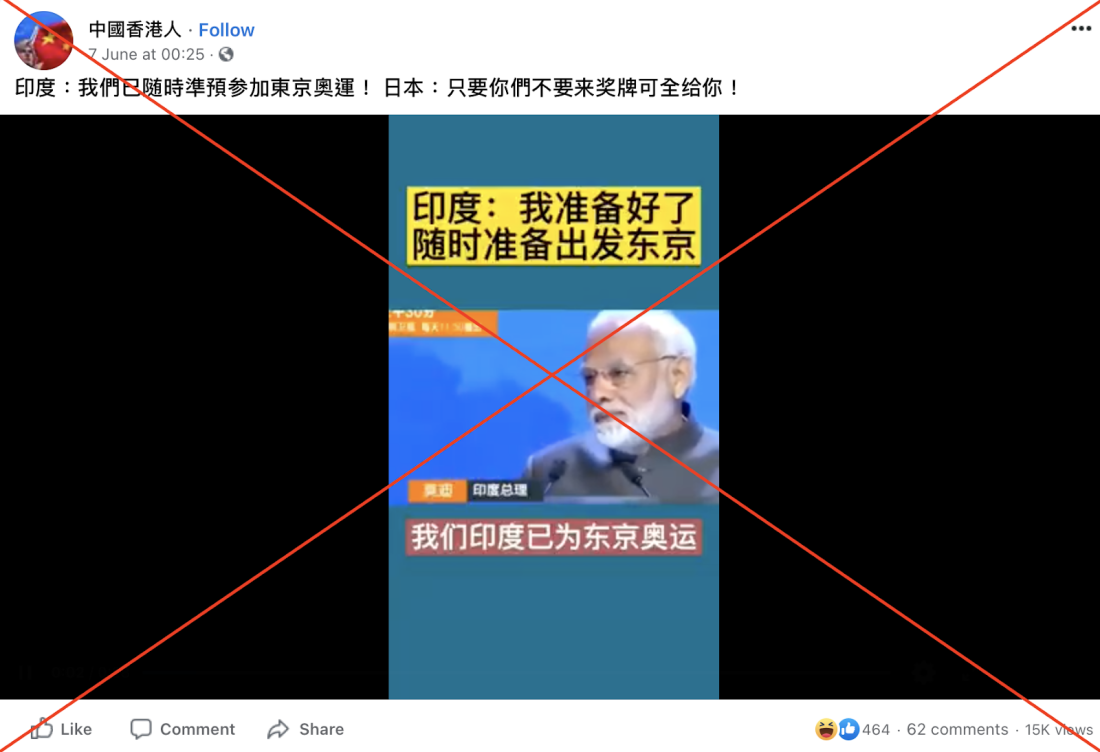Click the post caption text about 東京奧運
The width and height of the screenshot is (1100, 752).
click(x=377, y=88)
